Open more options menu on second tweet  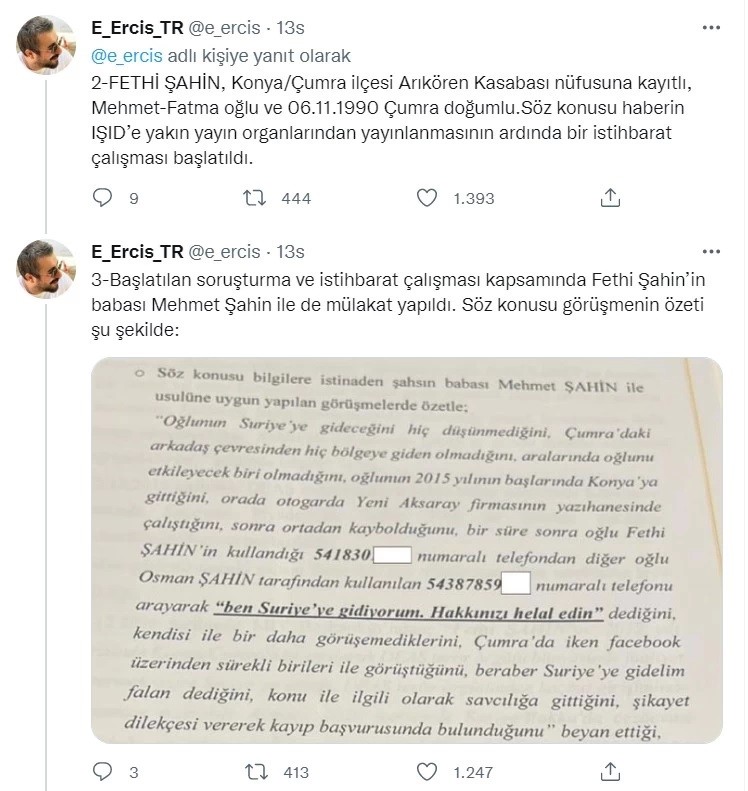[x=711, y=250]
